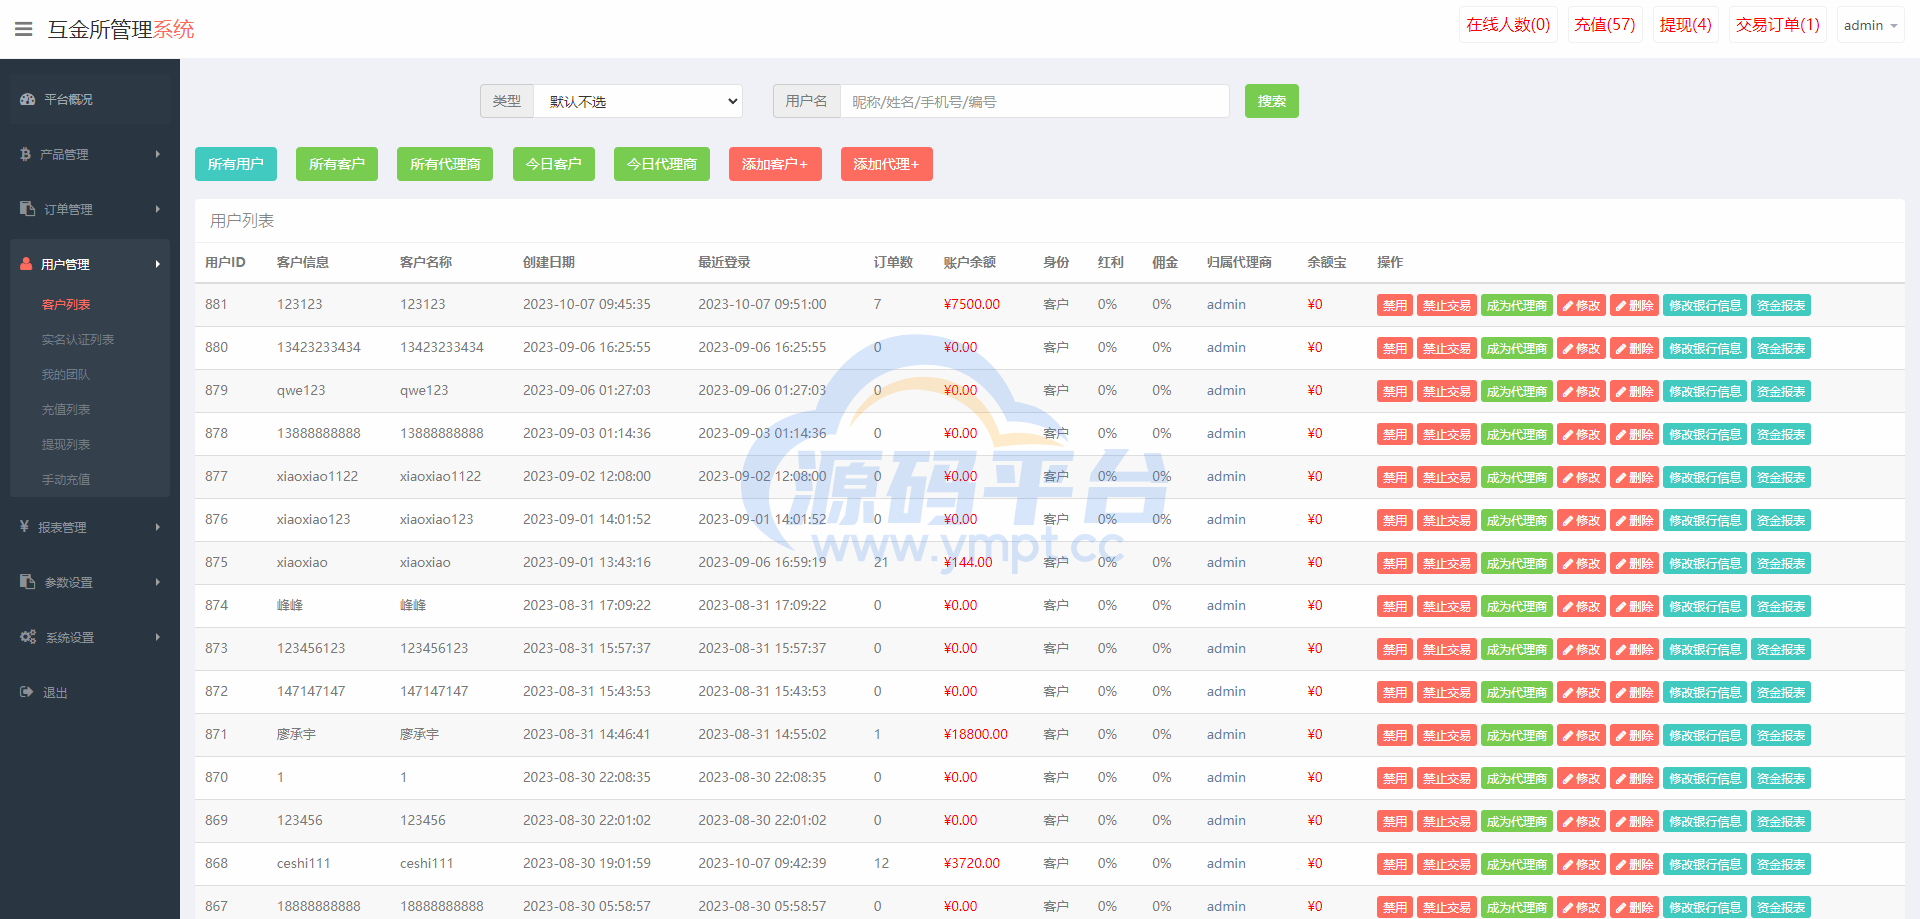
Task: Click the 产品管理 bitcoin icon
Action: click(x=26, y=154)
